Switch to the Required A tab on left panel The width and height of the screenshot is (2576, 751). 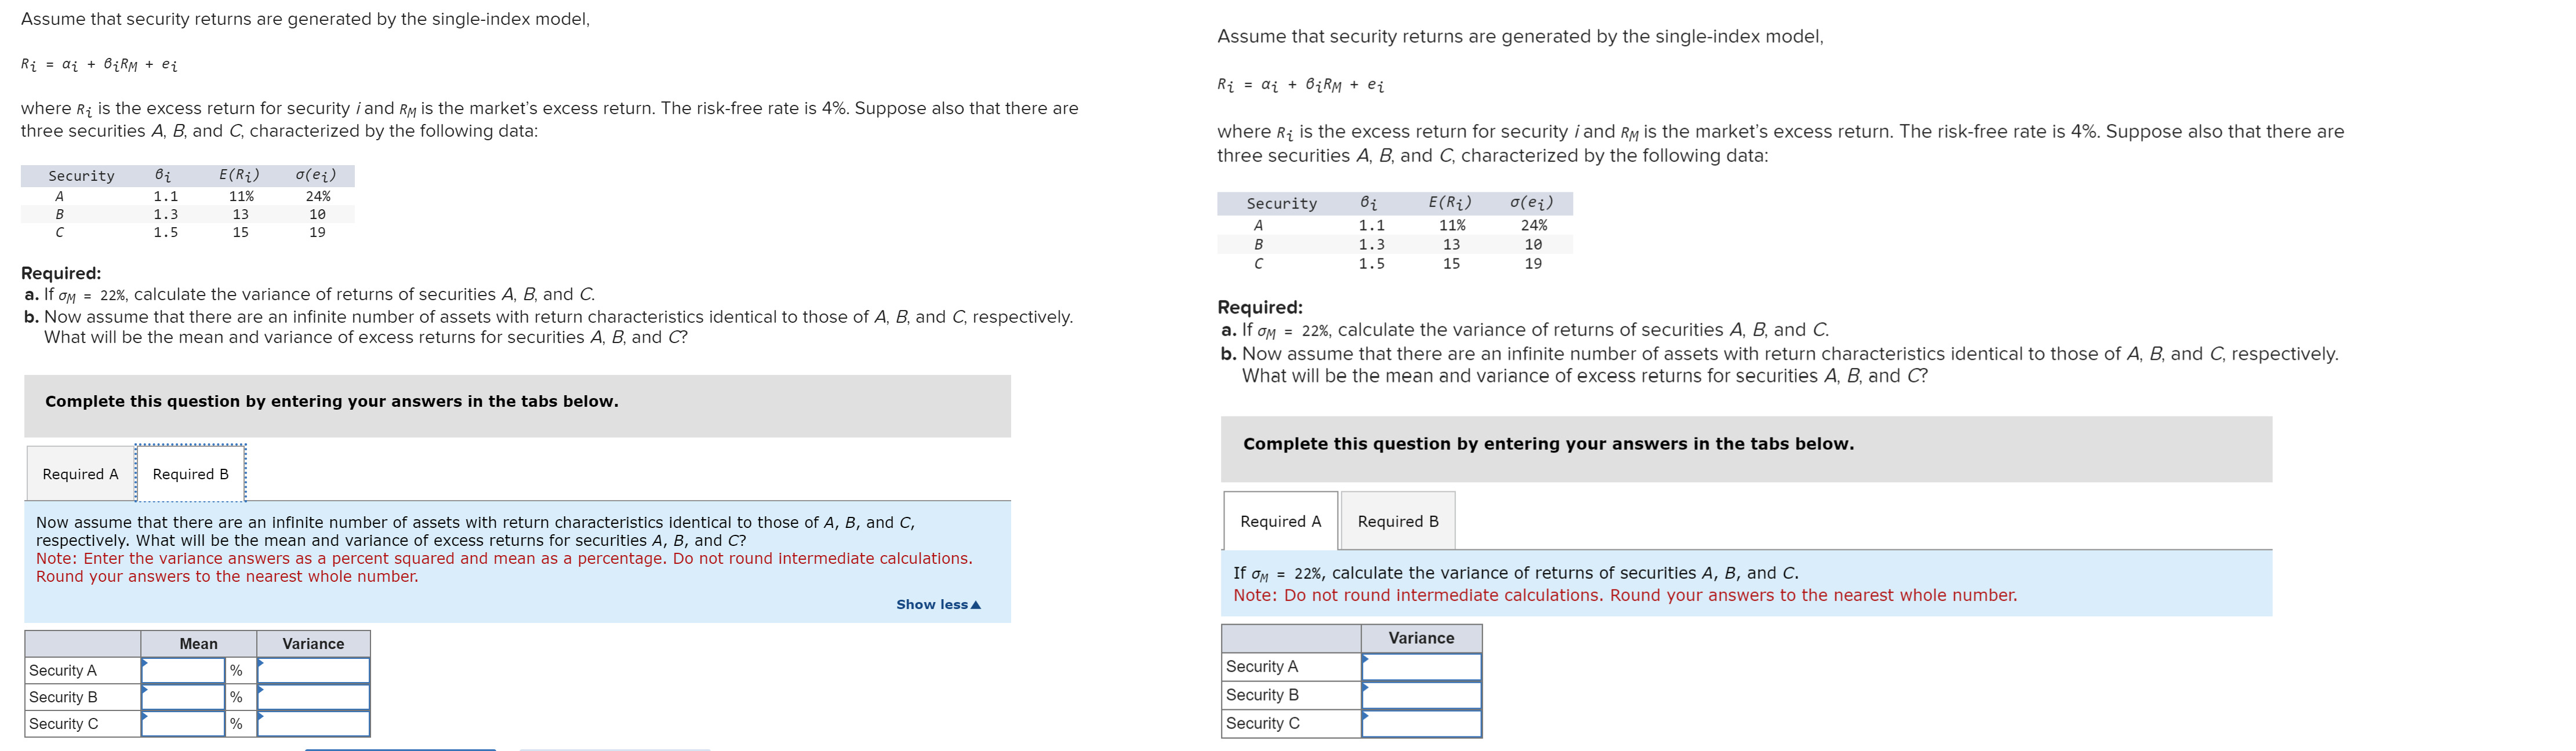(x=80, y=473)
